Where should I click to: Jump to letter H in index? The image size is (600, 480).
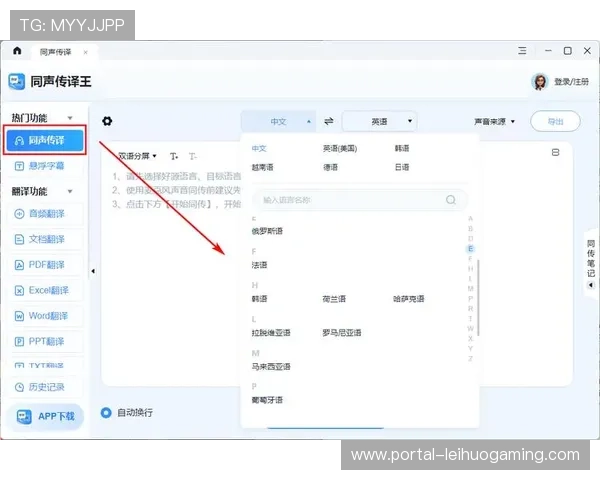pos(471,269)
